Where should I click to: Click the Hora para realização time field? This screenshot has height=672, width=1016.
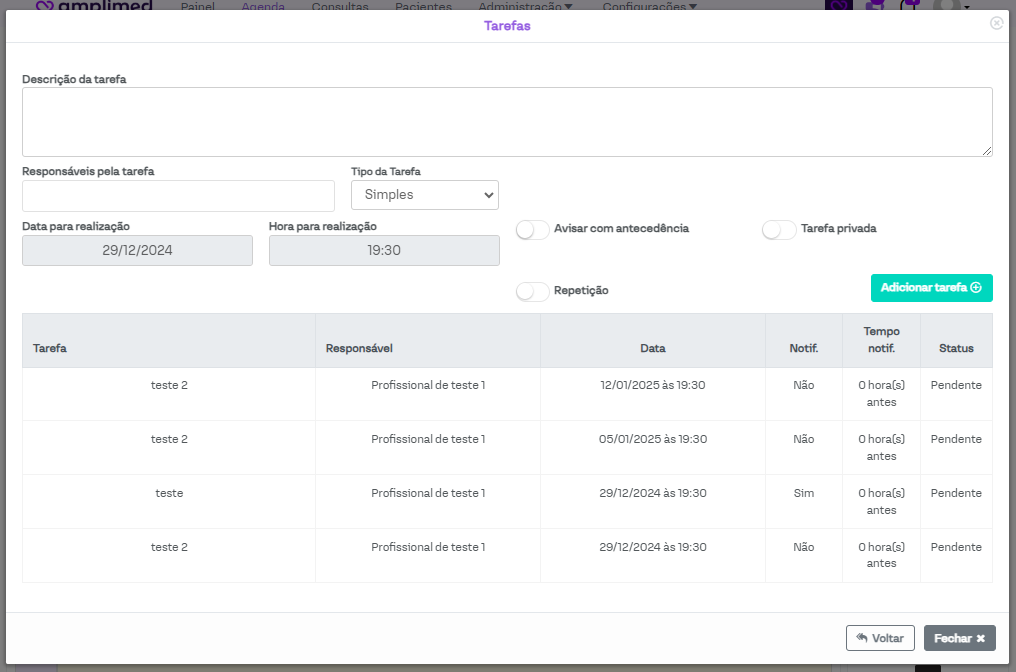(384, 251)
